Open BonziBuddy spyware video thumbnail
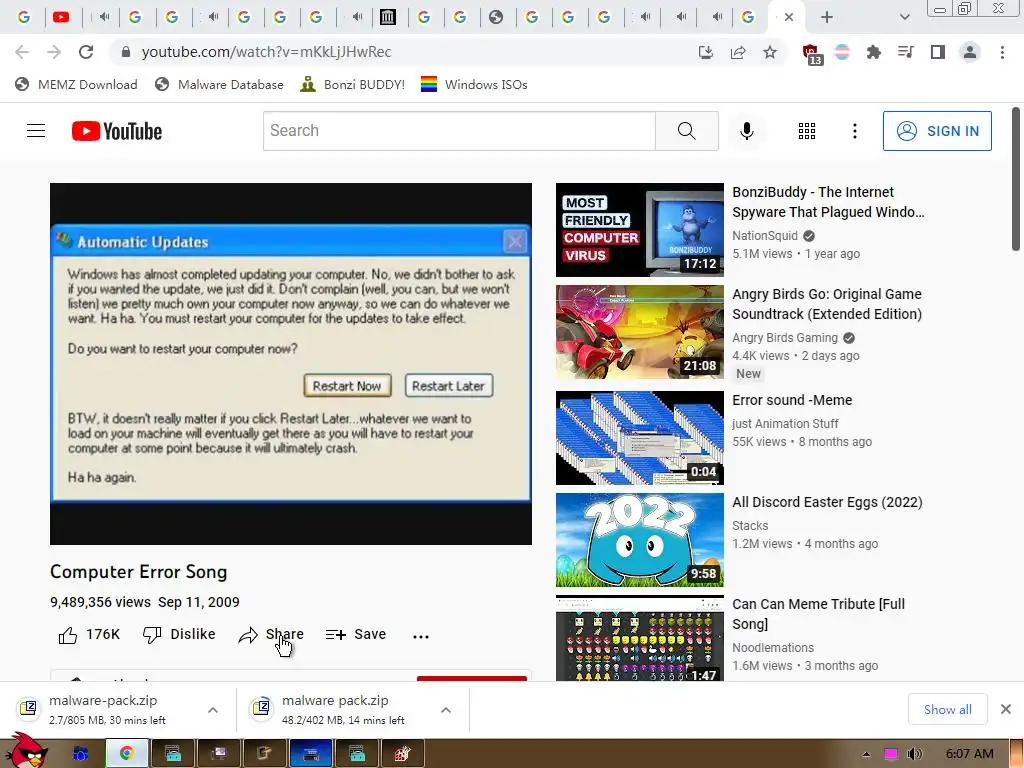 (640, 230)
